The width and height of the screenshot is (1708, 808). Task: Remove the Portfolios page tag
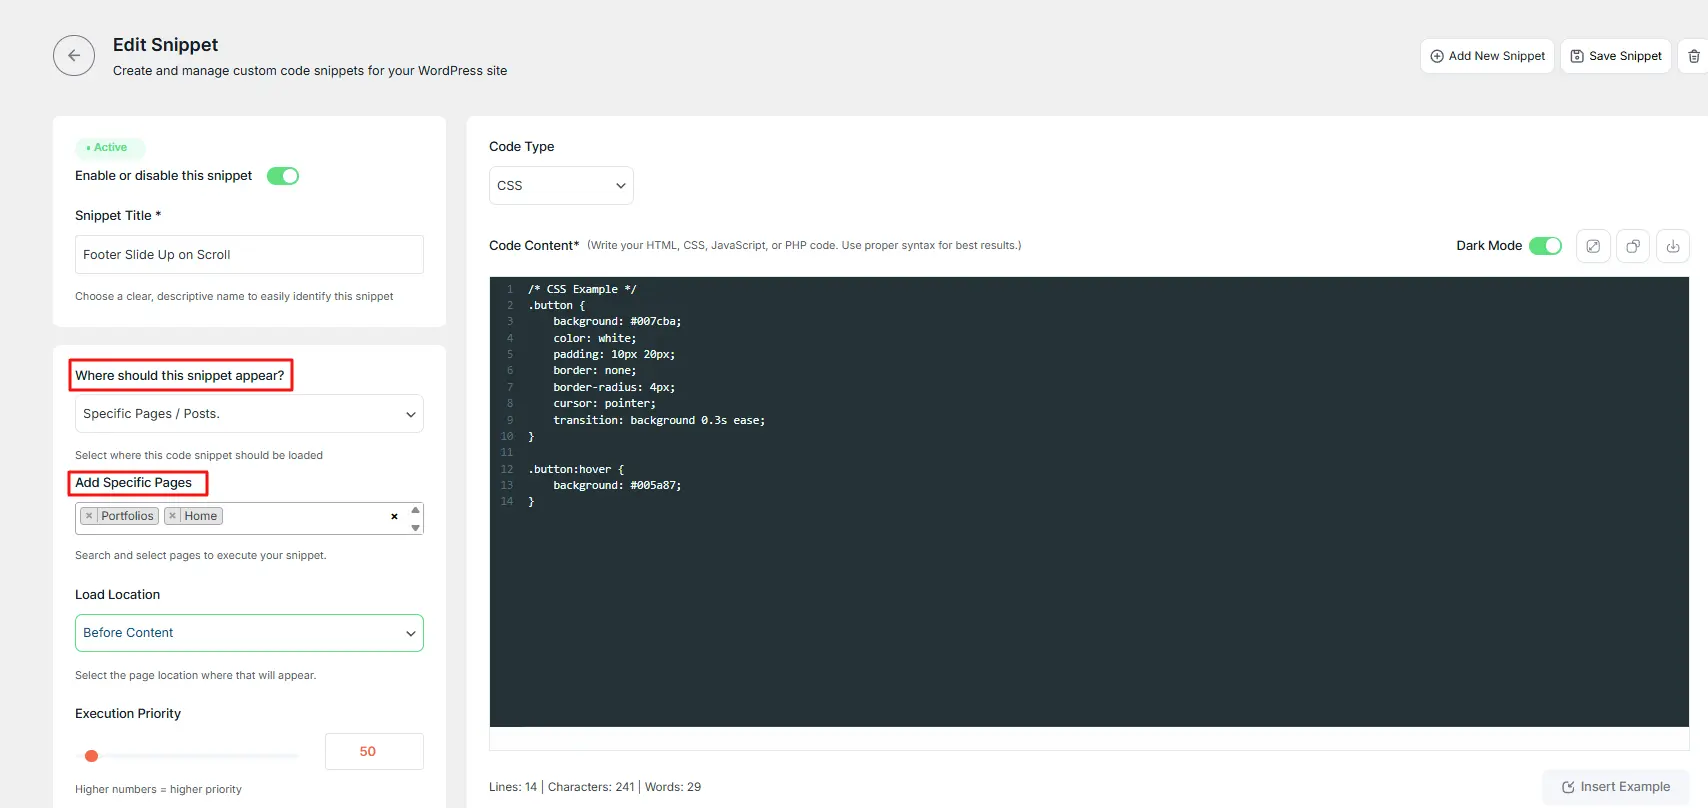89,516
